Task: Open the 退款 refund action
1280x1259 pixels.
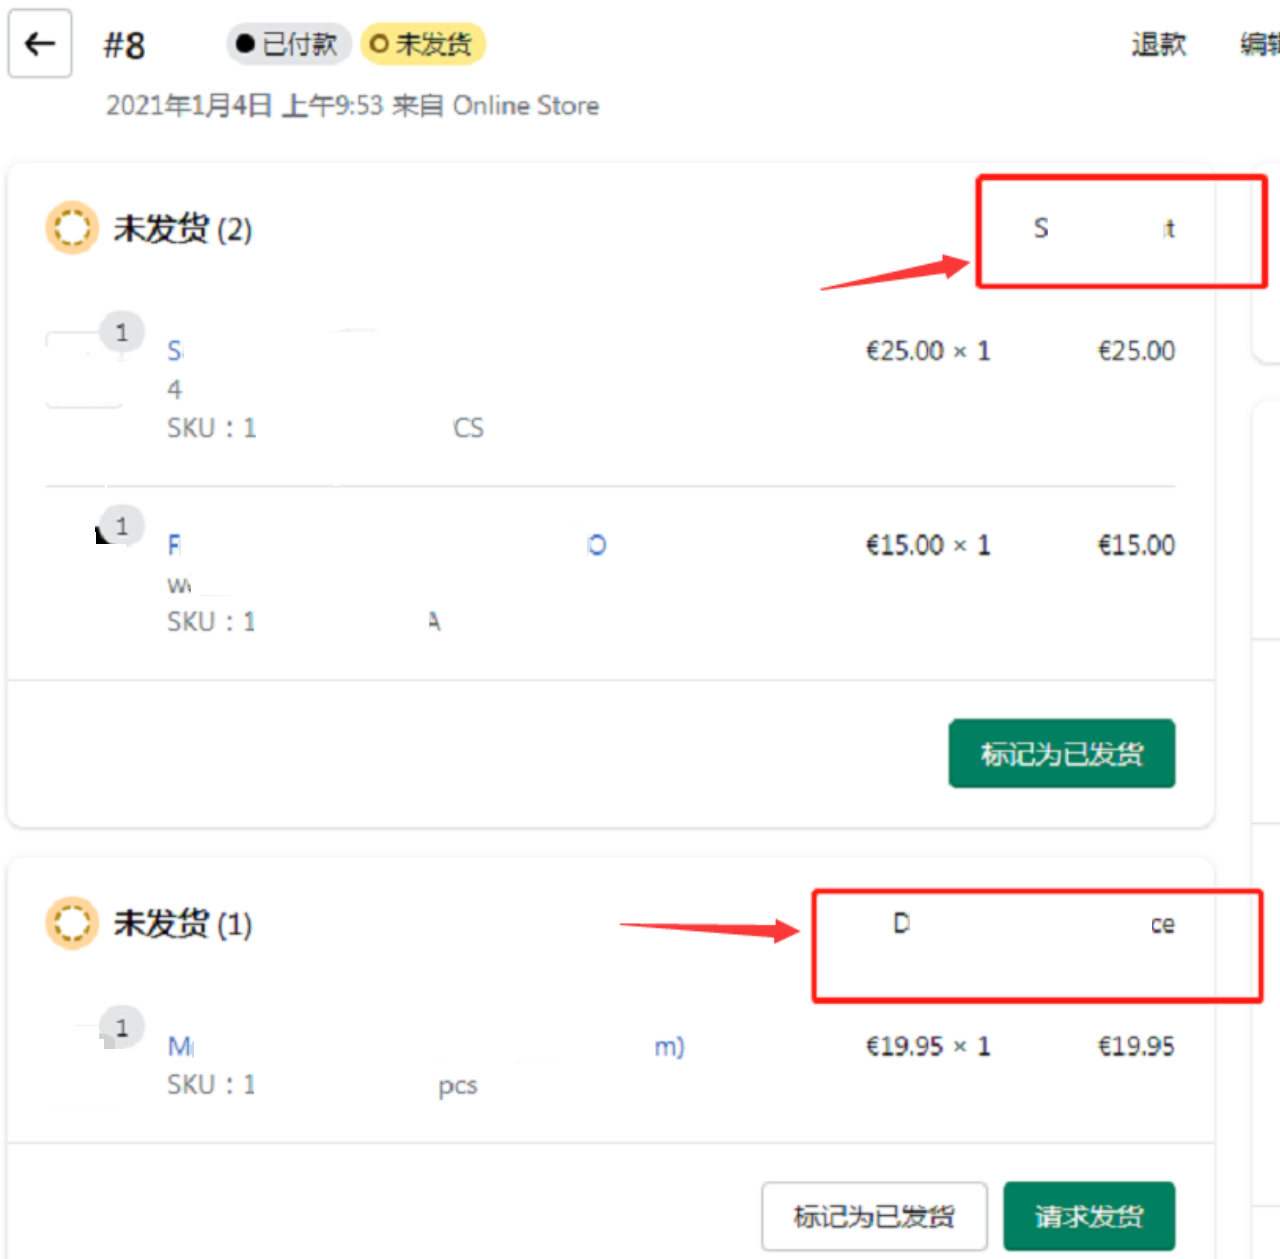Action: pos(1158,44)
